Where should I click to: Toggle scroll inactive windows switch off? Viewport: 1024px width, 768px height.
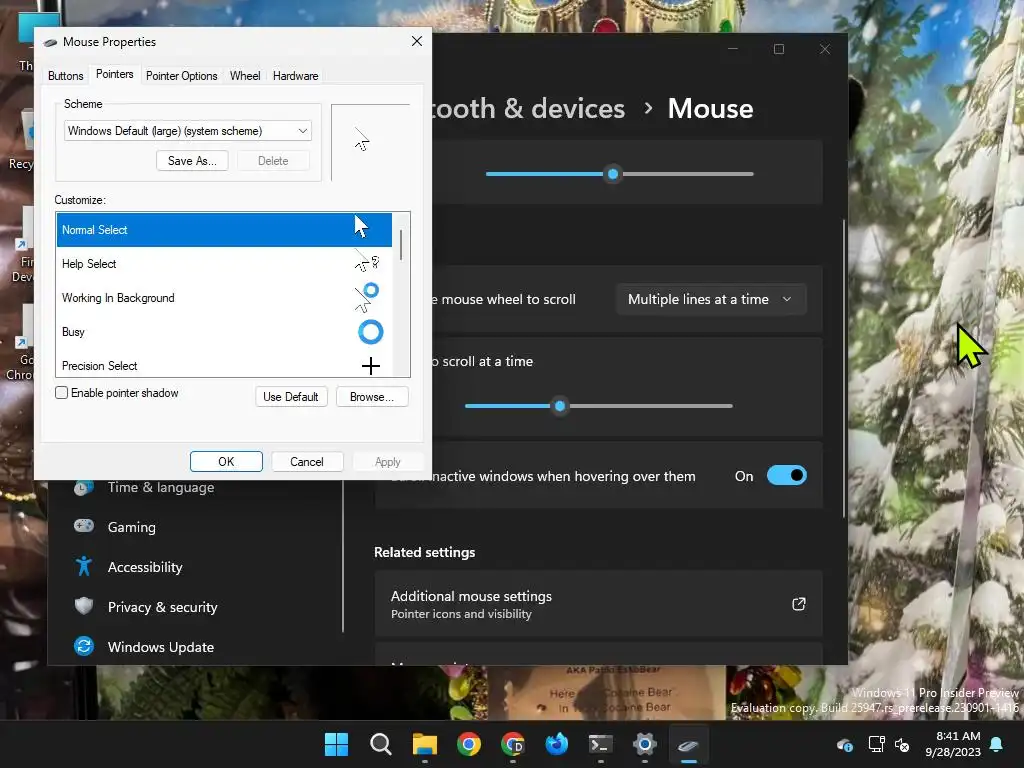[x=786, y=475]
